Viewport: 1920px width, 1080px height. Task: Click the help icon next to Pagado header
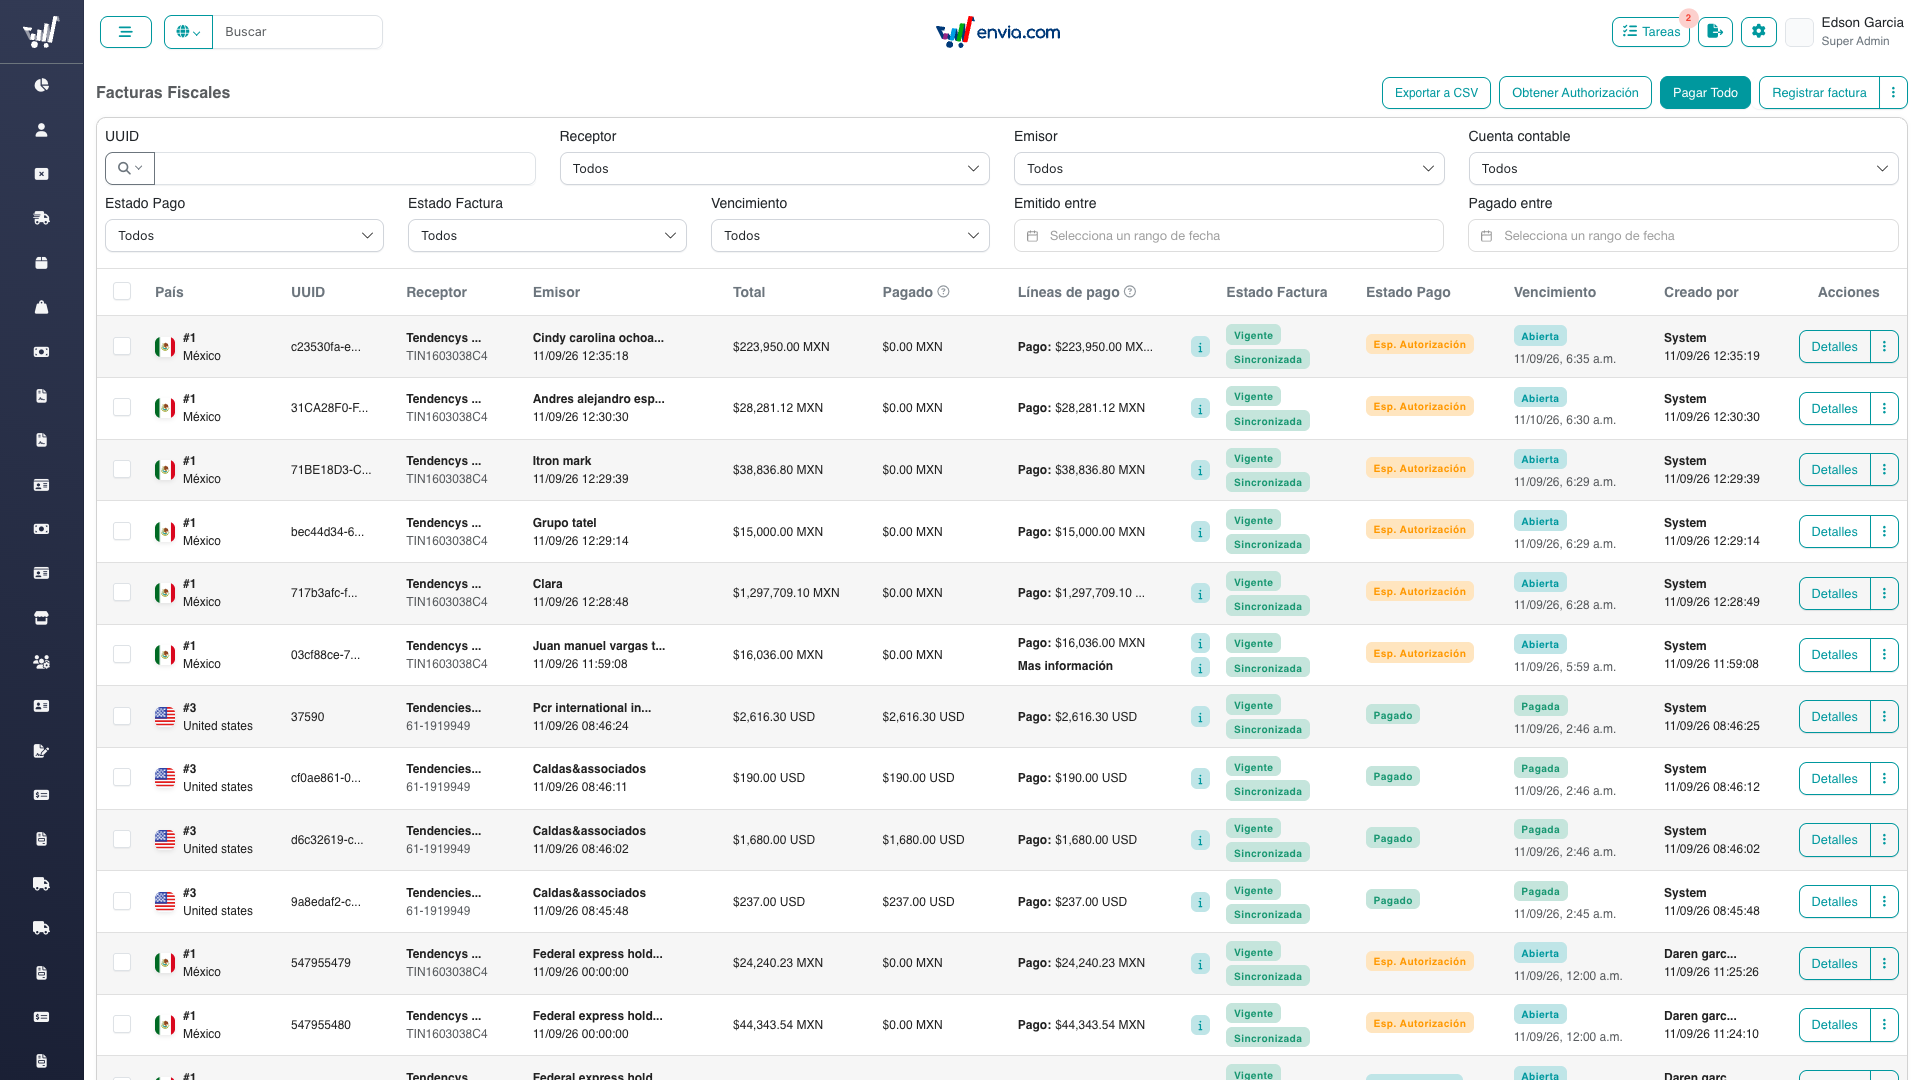click(x=943, y=292)
